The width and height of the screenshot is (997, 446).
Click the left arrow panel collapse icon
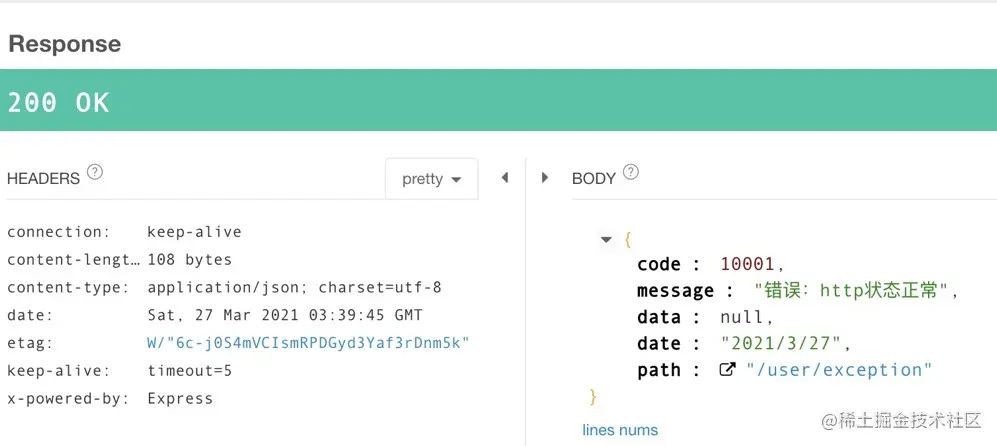505,178
